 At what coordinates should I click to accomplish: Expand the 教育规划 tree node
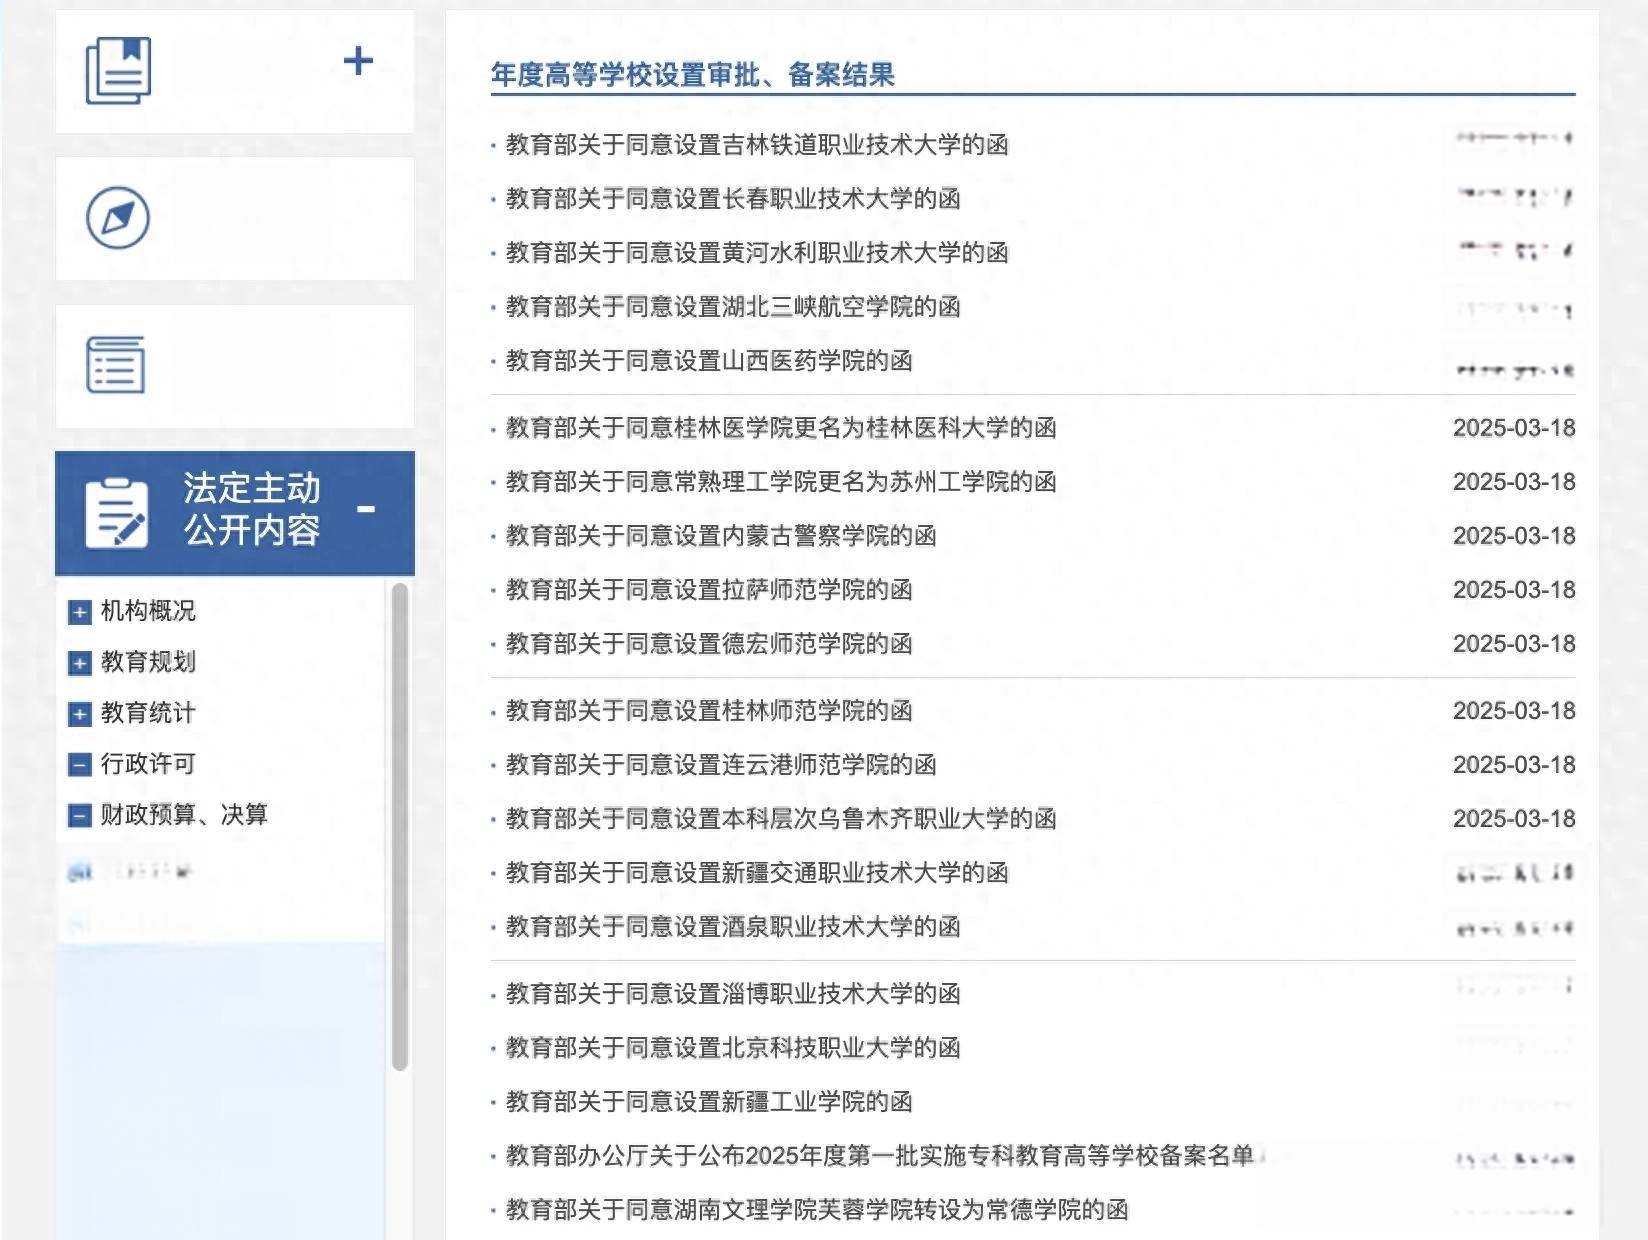(80, 663)
